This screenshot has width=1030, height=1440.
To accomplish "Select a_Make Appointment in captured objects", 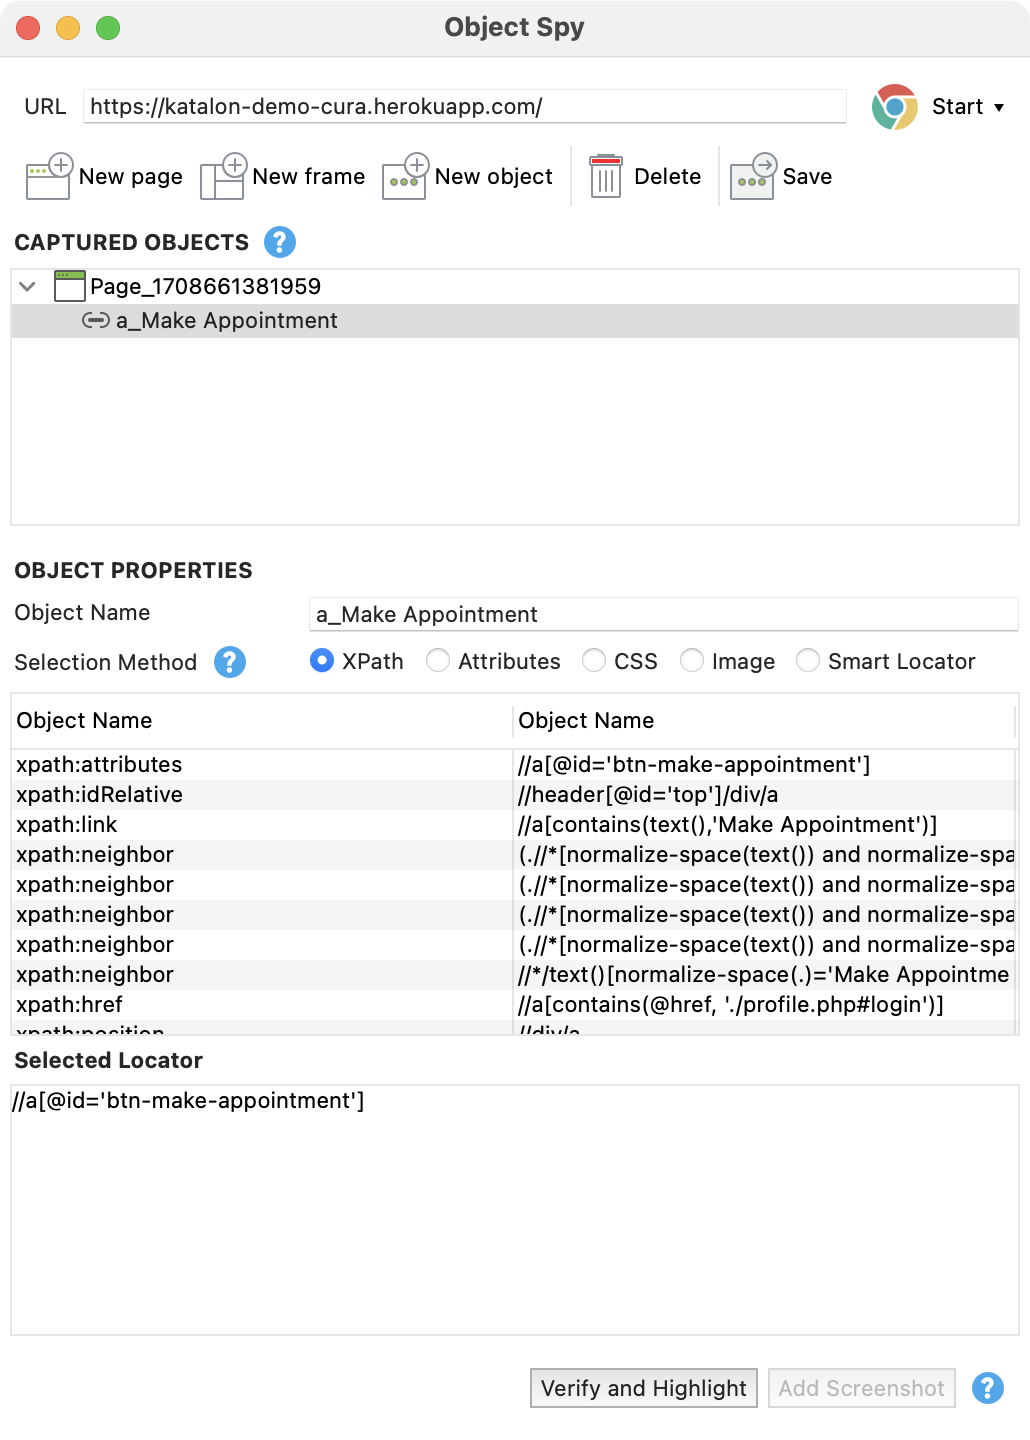I will (226, 321).
